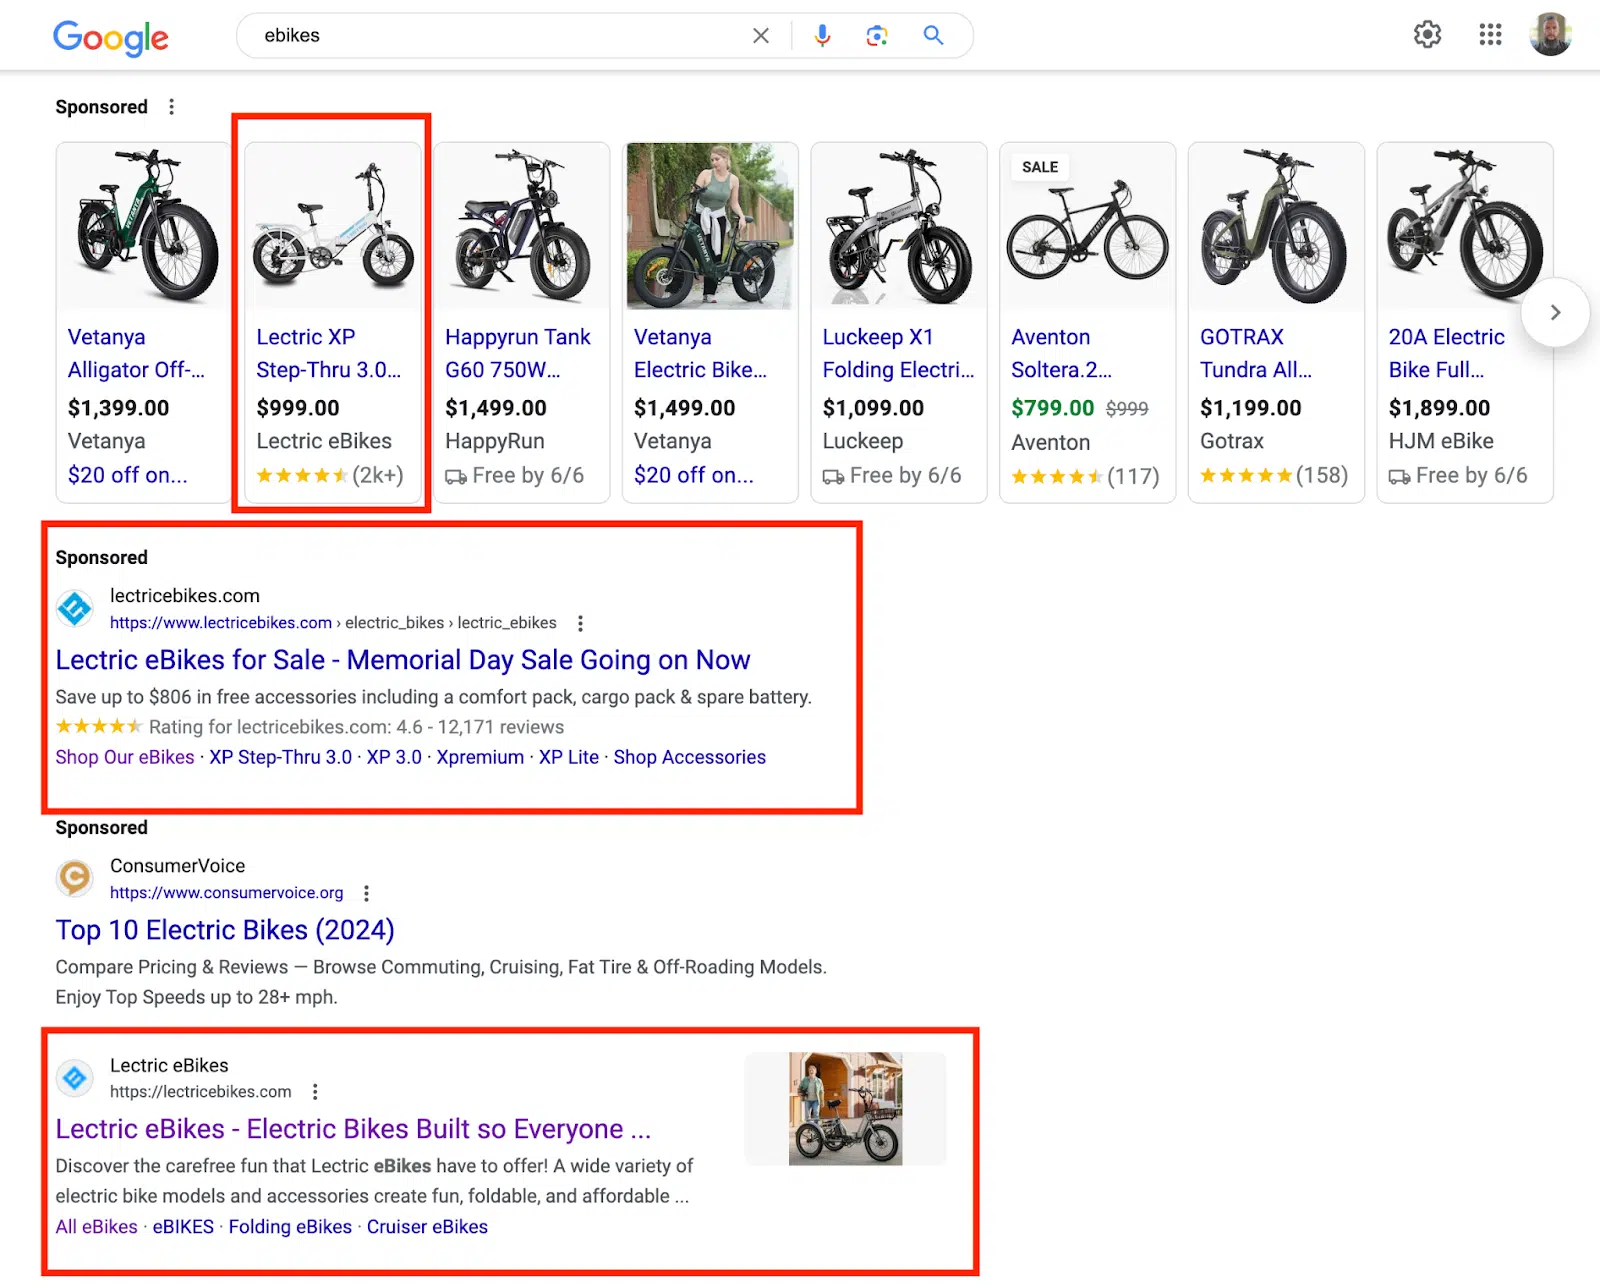Open Shop Our eBikes sitelink
This screenshot has width=1600, height=1285.
(125, 757)
